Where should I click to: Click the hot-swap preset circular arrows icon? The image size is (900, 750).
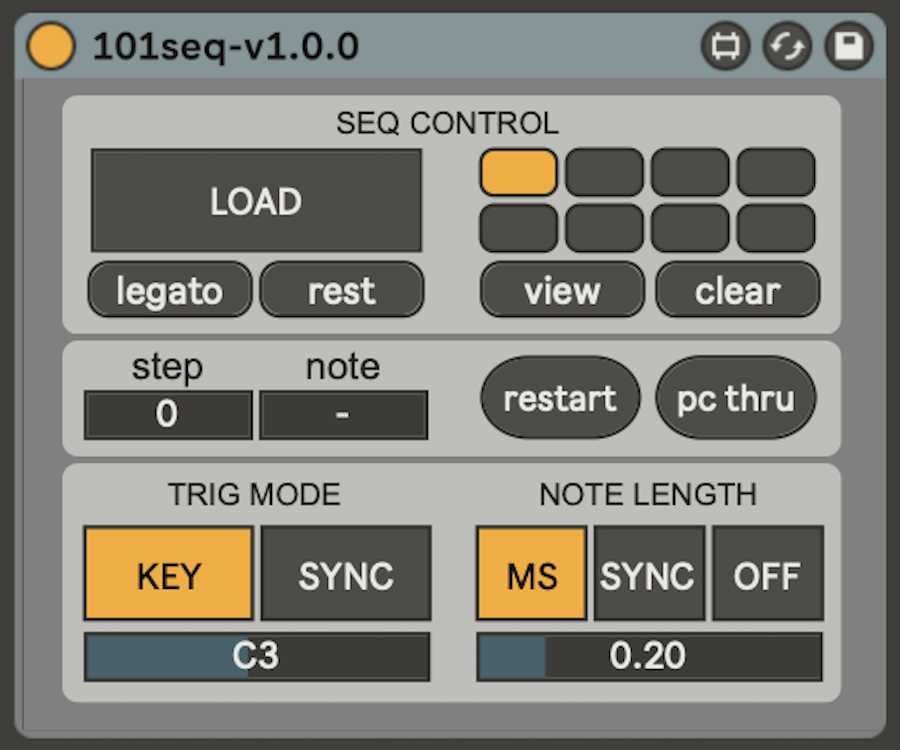(787, 47)
